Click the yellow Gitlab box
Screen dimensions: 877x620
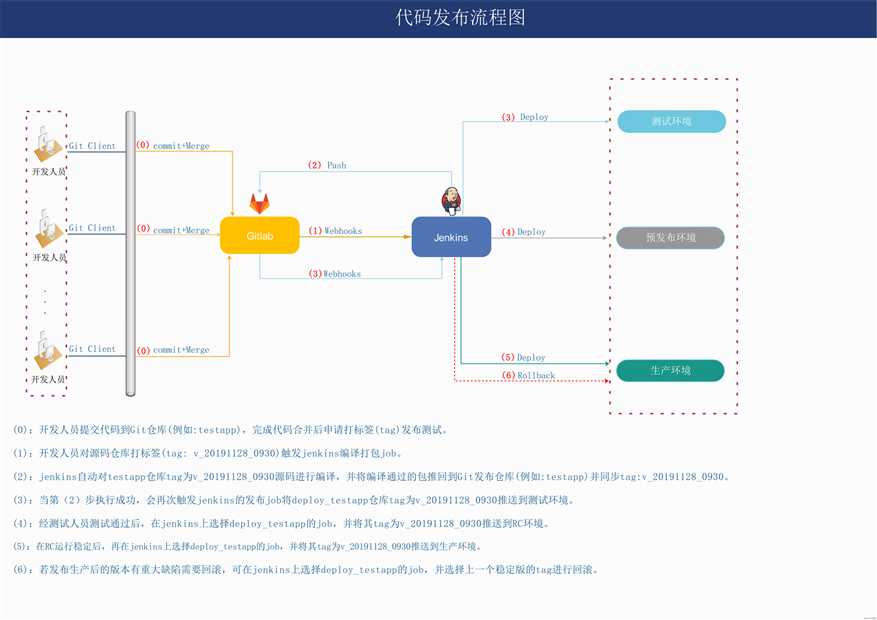(260, 235)
